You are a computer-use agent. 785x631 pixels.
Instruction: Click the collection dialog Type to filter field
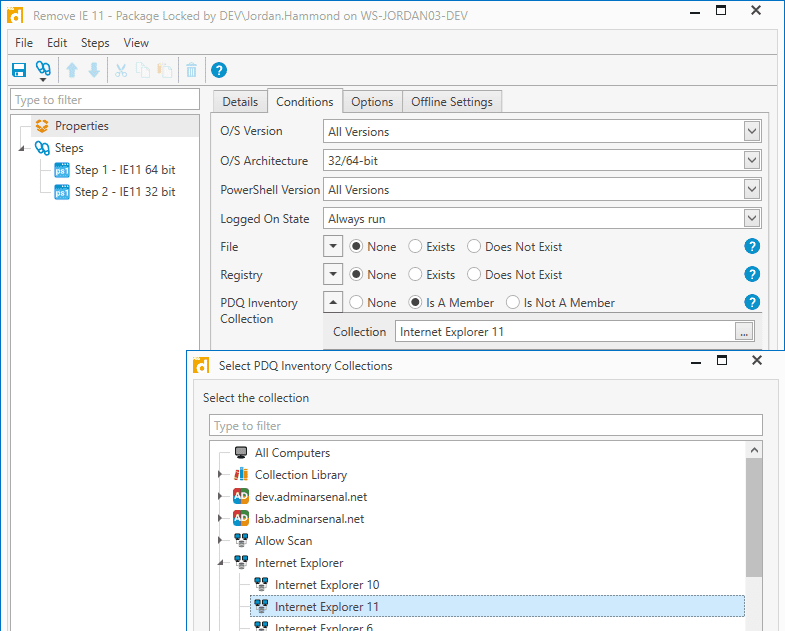coord(486,426)
